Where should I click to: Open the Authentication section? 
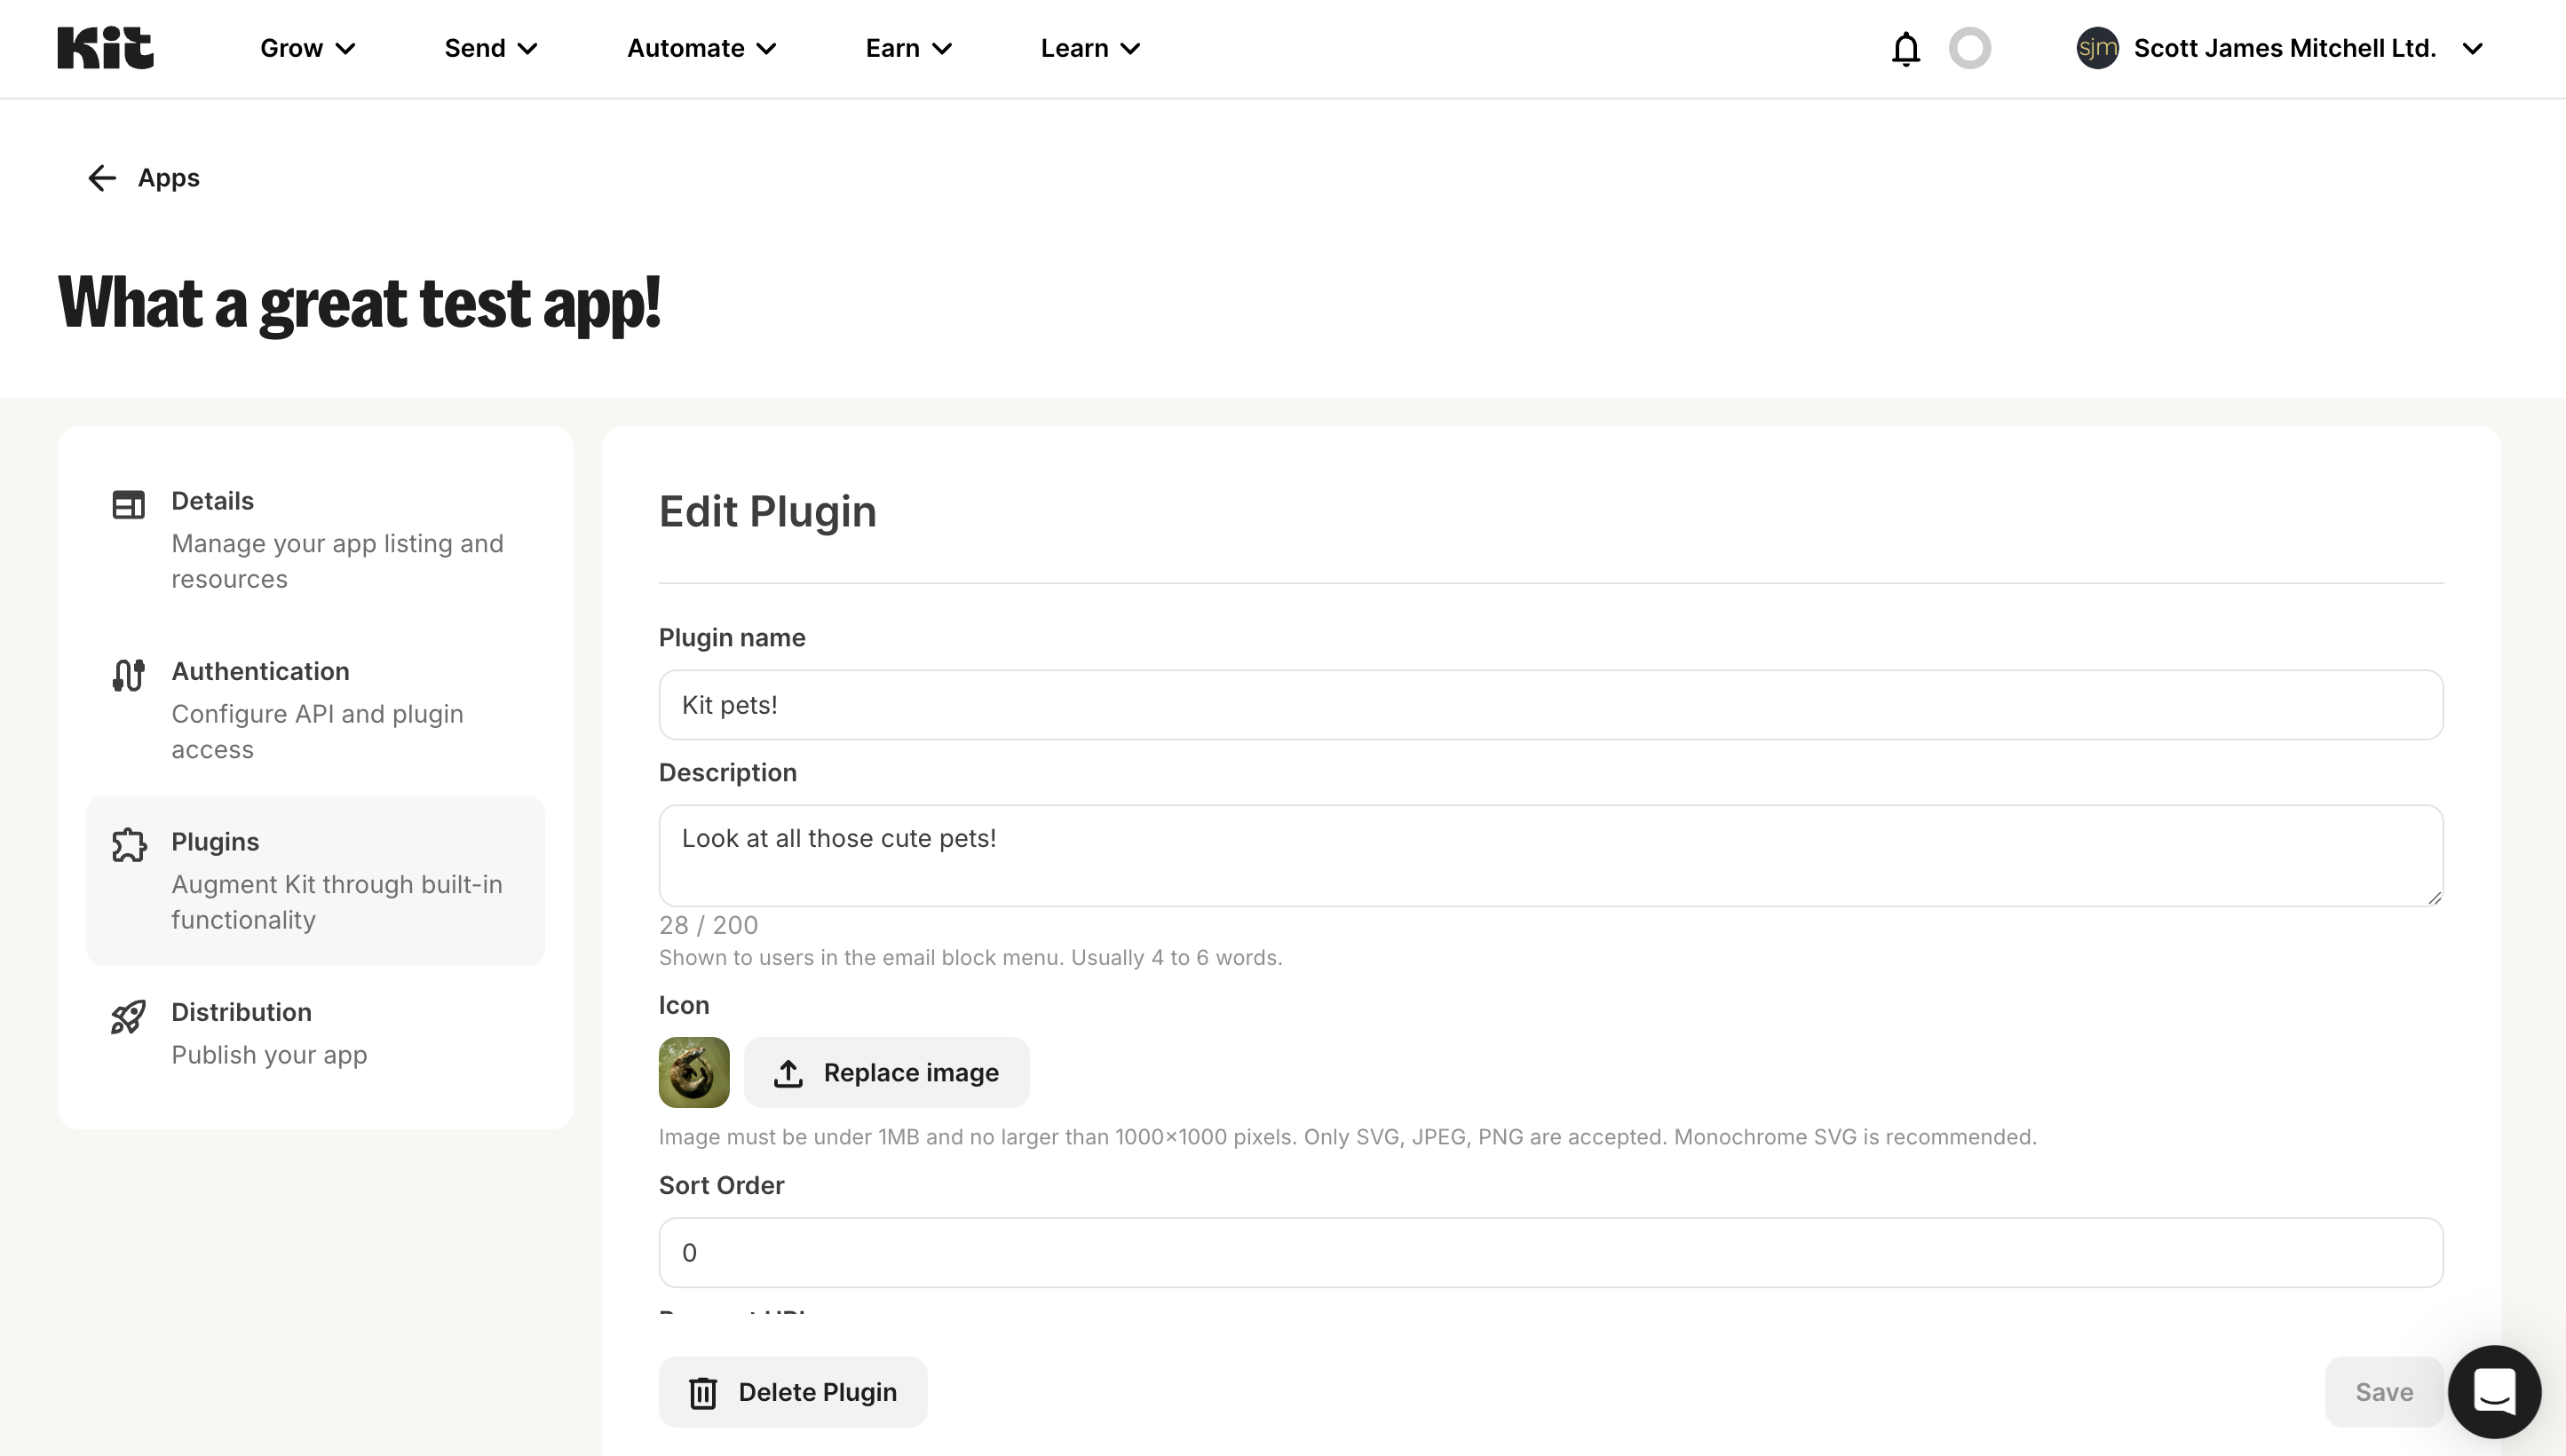315,710
